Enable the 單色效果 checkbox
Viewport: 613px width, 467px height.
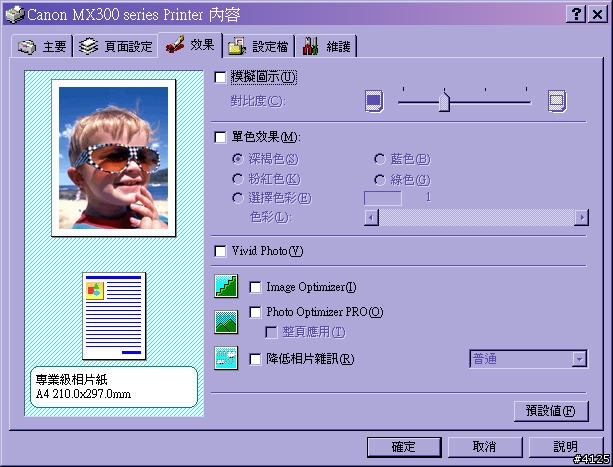pyautogui.click(x=220, y=137)
